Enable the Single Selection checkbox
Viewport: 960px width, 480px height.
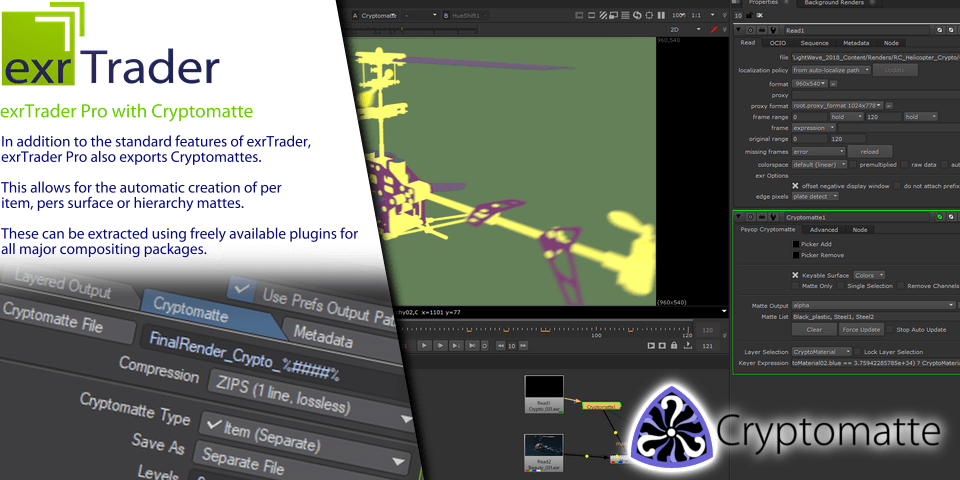tap(841, 286)
